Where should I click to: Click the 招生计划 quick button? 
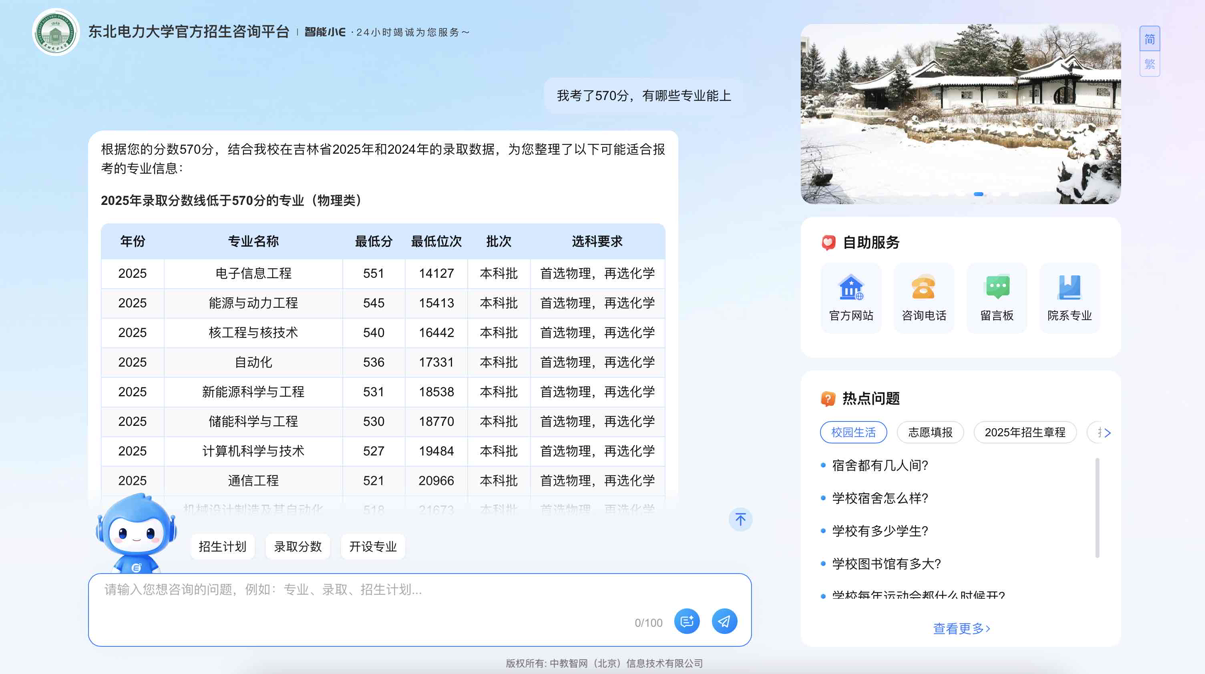click(x=222, y=546)
